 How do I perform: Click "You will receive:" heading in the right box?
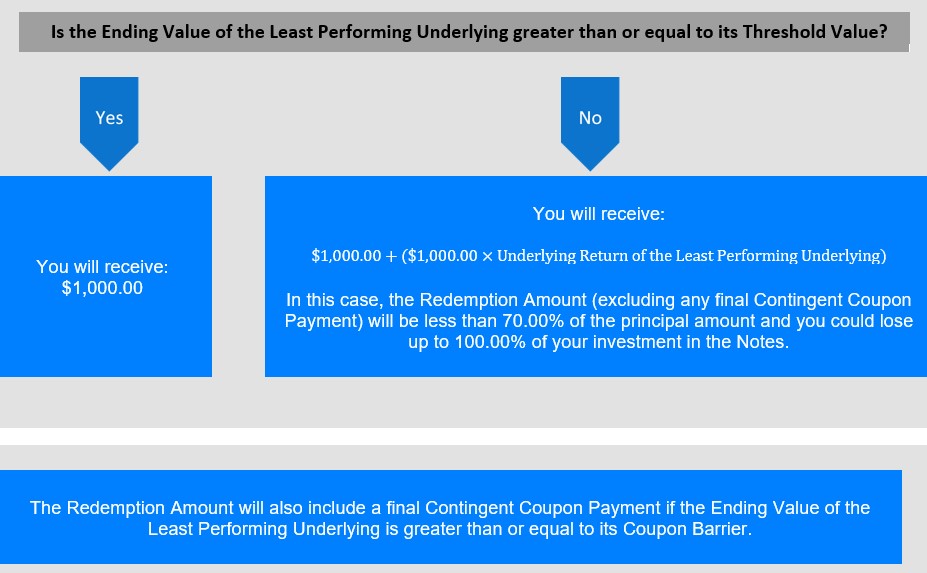pos(598,213)
